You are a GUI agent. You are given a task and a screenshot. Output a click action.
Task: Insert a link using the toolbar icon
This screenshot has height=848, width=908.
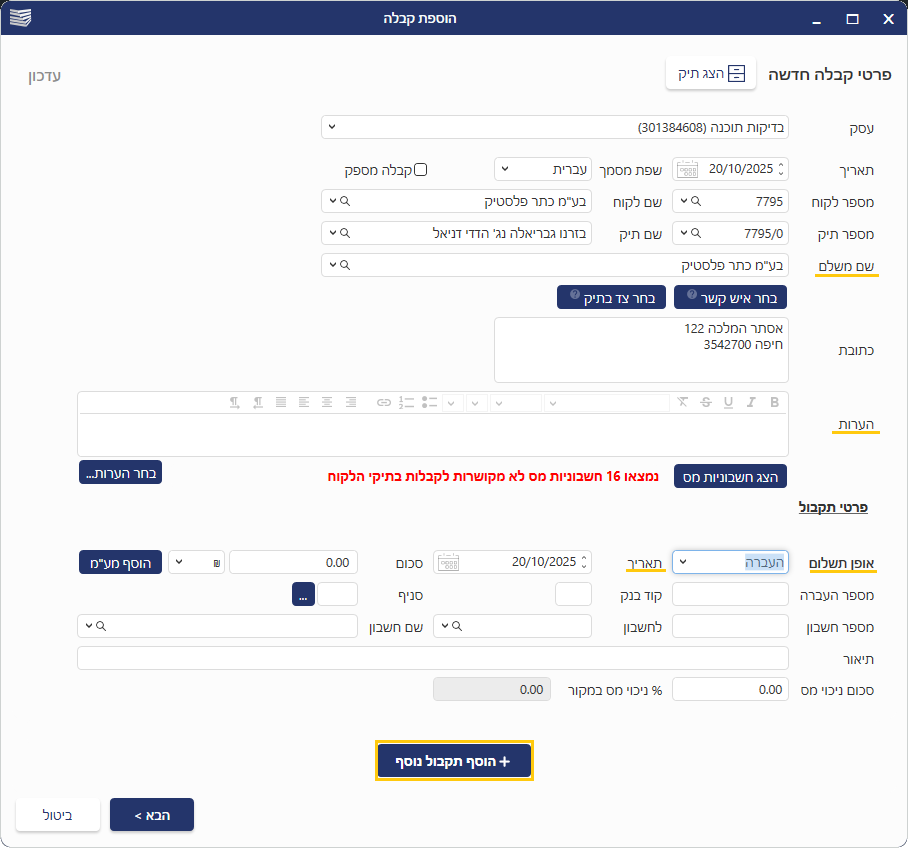(x=383, y=403)
